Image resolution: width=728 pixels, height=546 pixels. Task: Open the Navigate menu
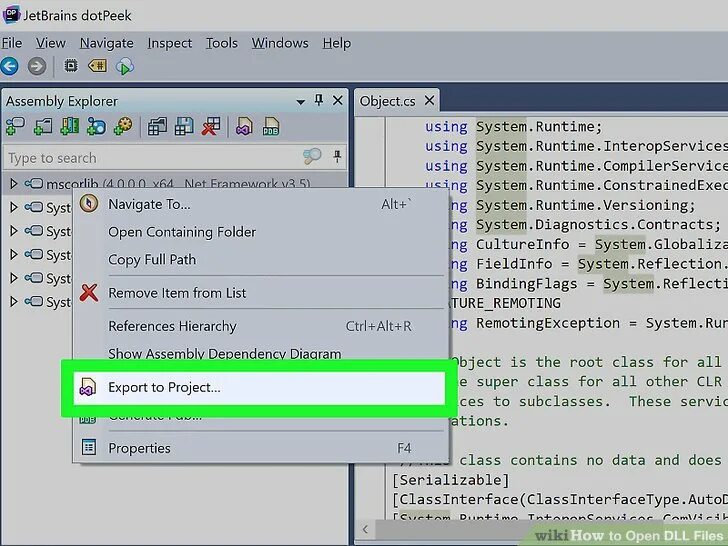pos(107,43)
